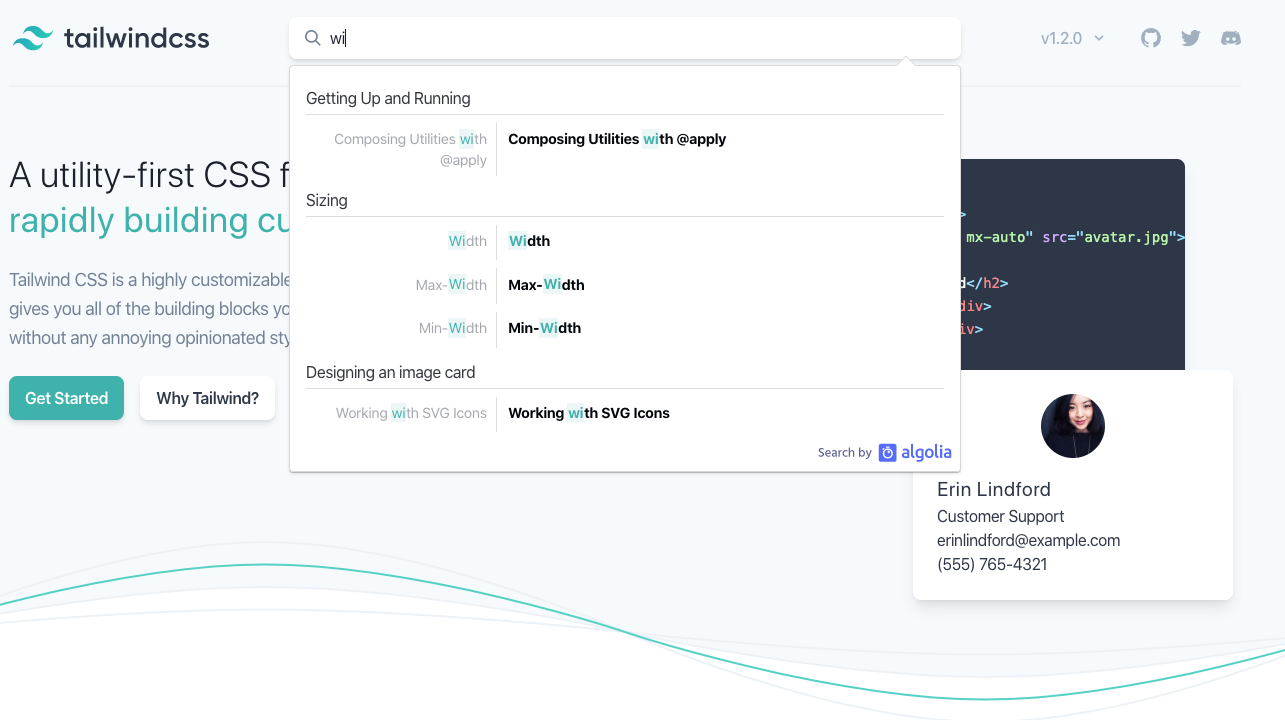Click the Sizing category heading

(x=327, y=200)
